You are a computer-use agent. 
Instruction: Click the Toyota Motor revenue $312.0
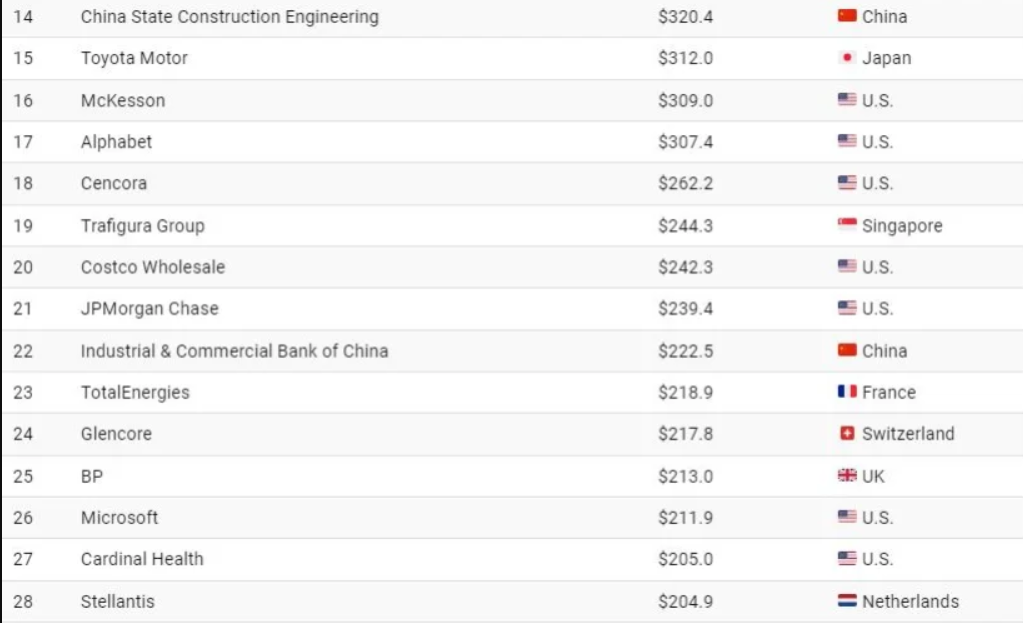coord(685,58)
